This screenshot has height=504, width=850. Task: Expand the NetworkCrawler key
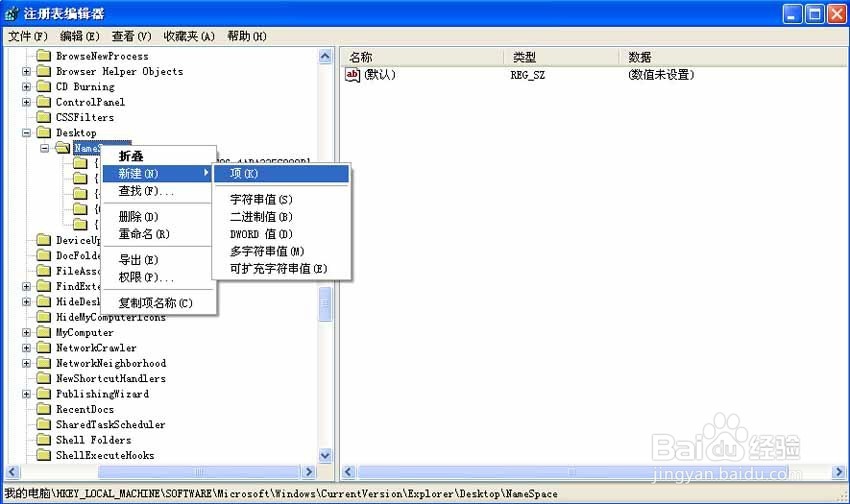(26, 347)
